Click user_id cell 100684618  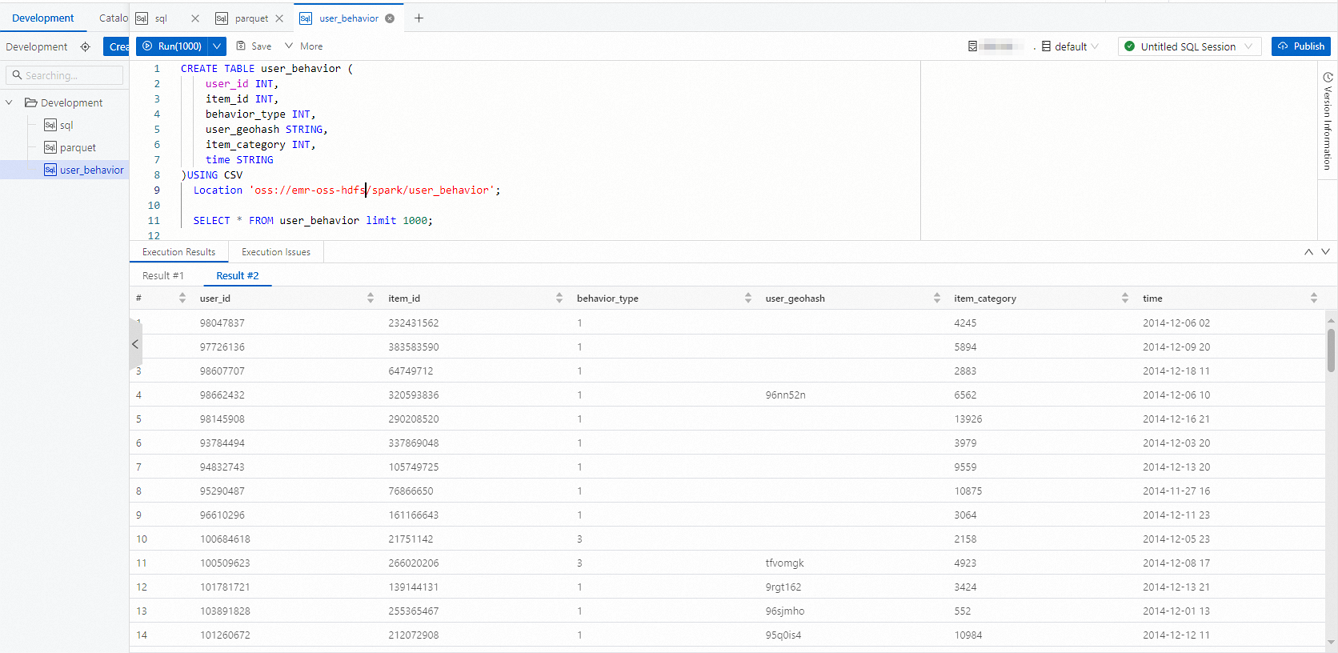pyautogui.click(x=224, y=539)
